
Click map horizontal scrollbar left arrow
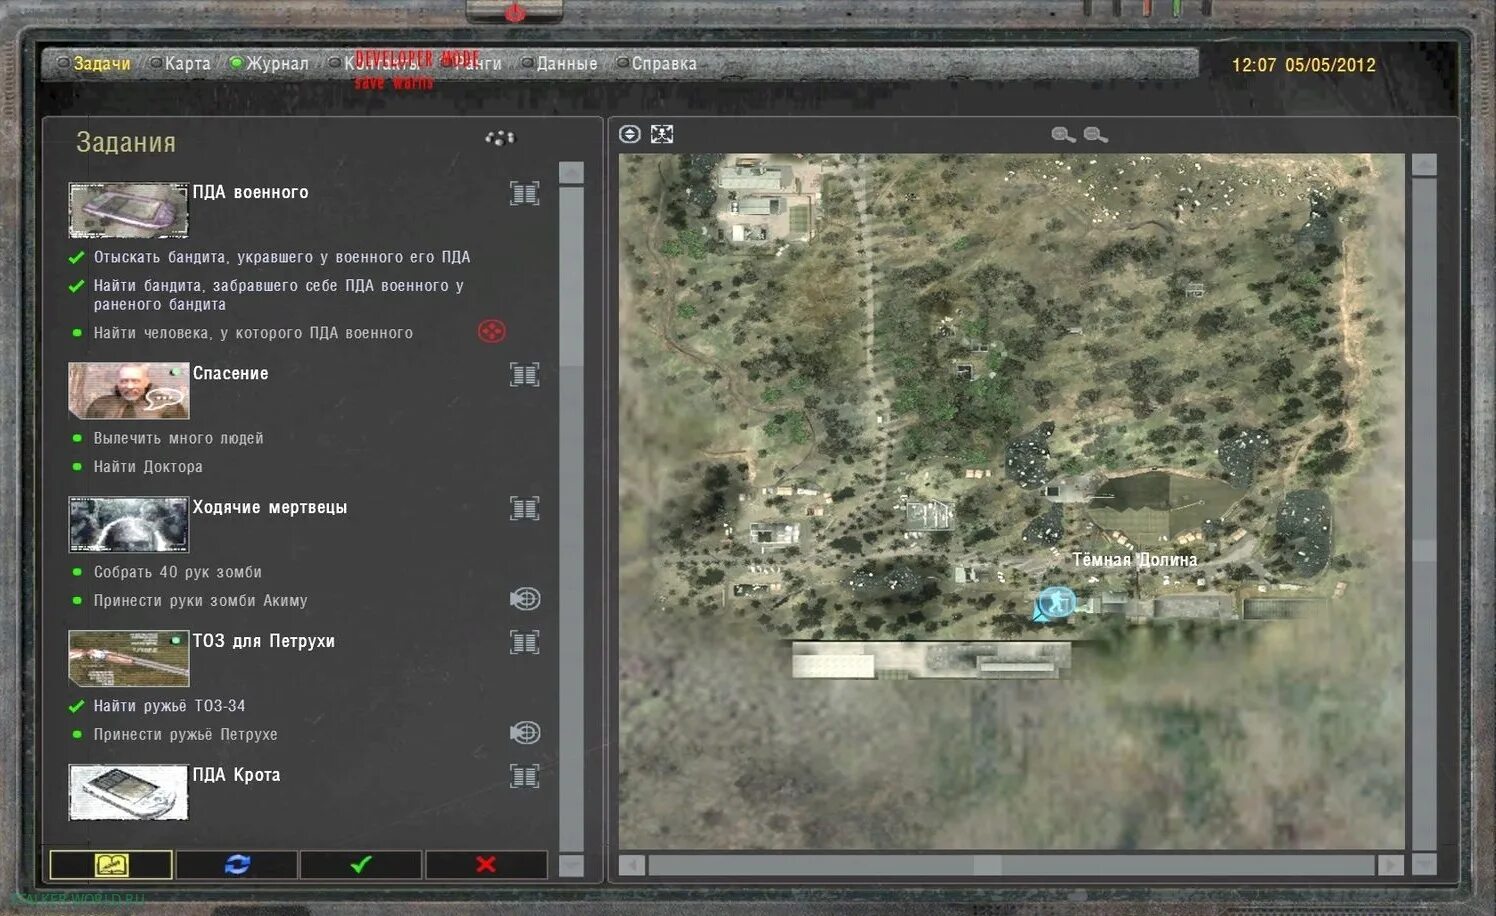632,865
